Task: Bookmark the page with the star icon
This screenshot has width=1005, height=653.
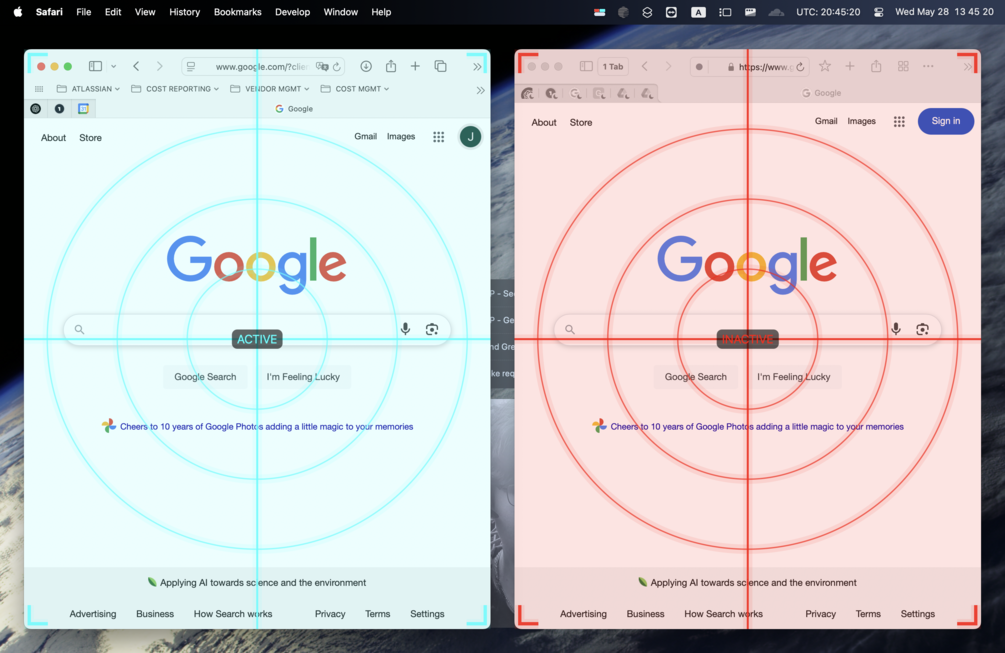Action: [x=825, y=66]
